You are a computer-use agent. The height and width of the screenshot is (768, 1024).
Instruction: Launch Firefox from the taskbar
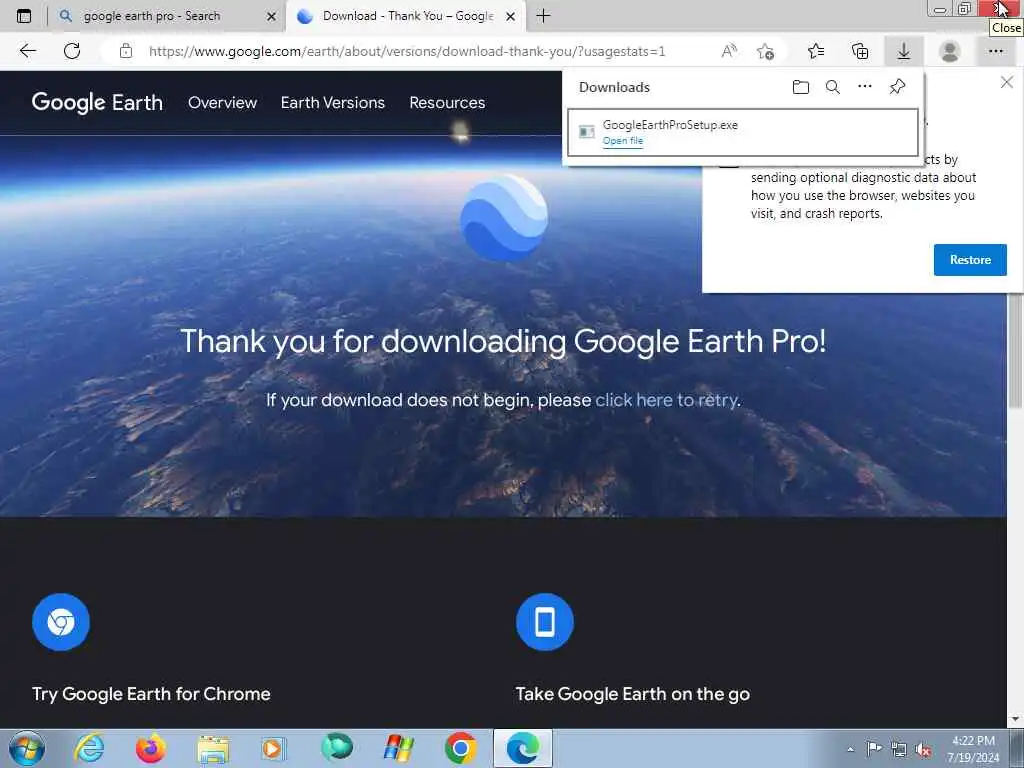click(x=150, y=748)
